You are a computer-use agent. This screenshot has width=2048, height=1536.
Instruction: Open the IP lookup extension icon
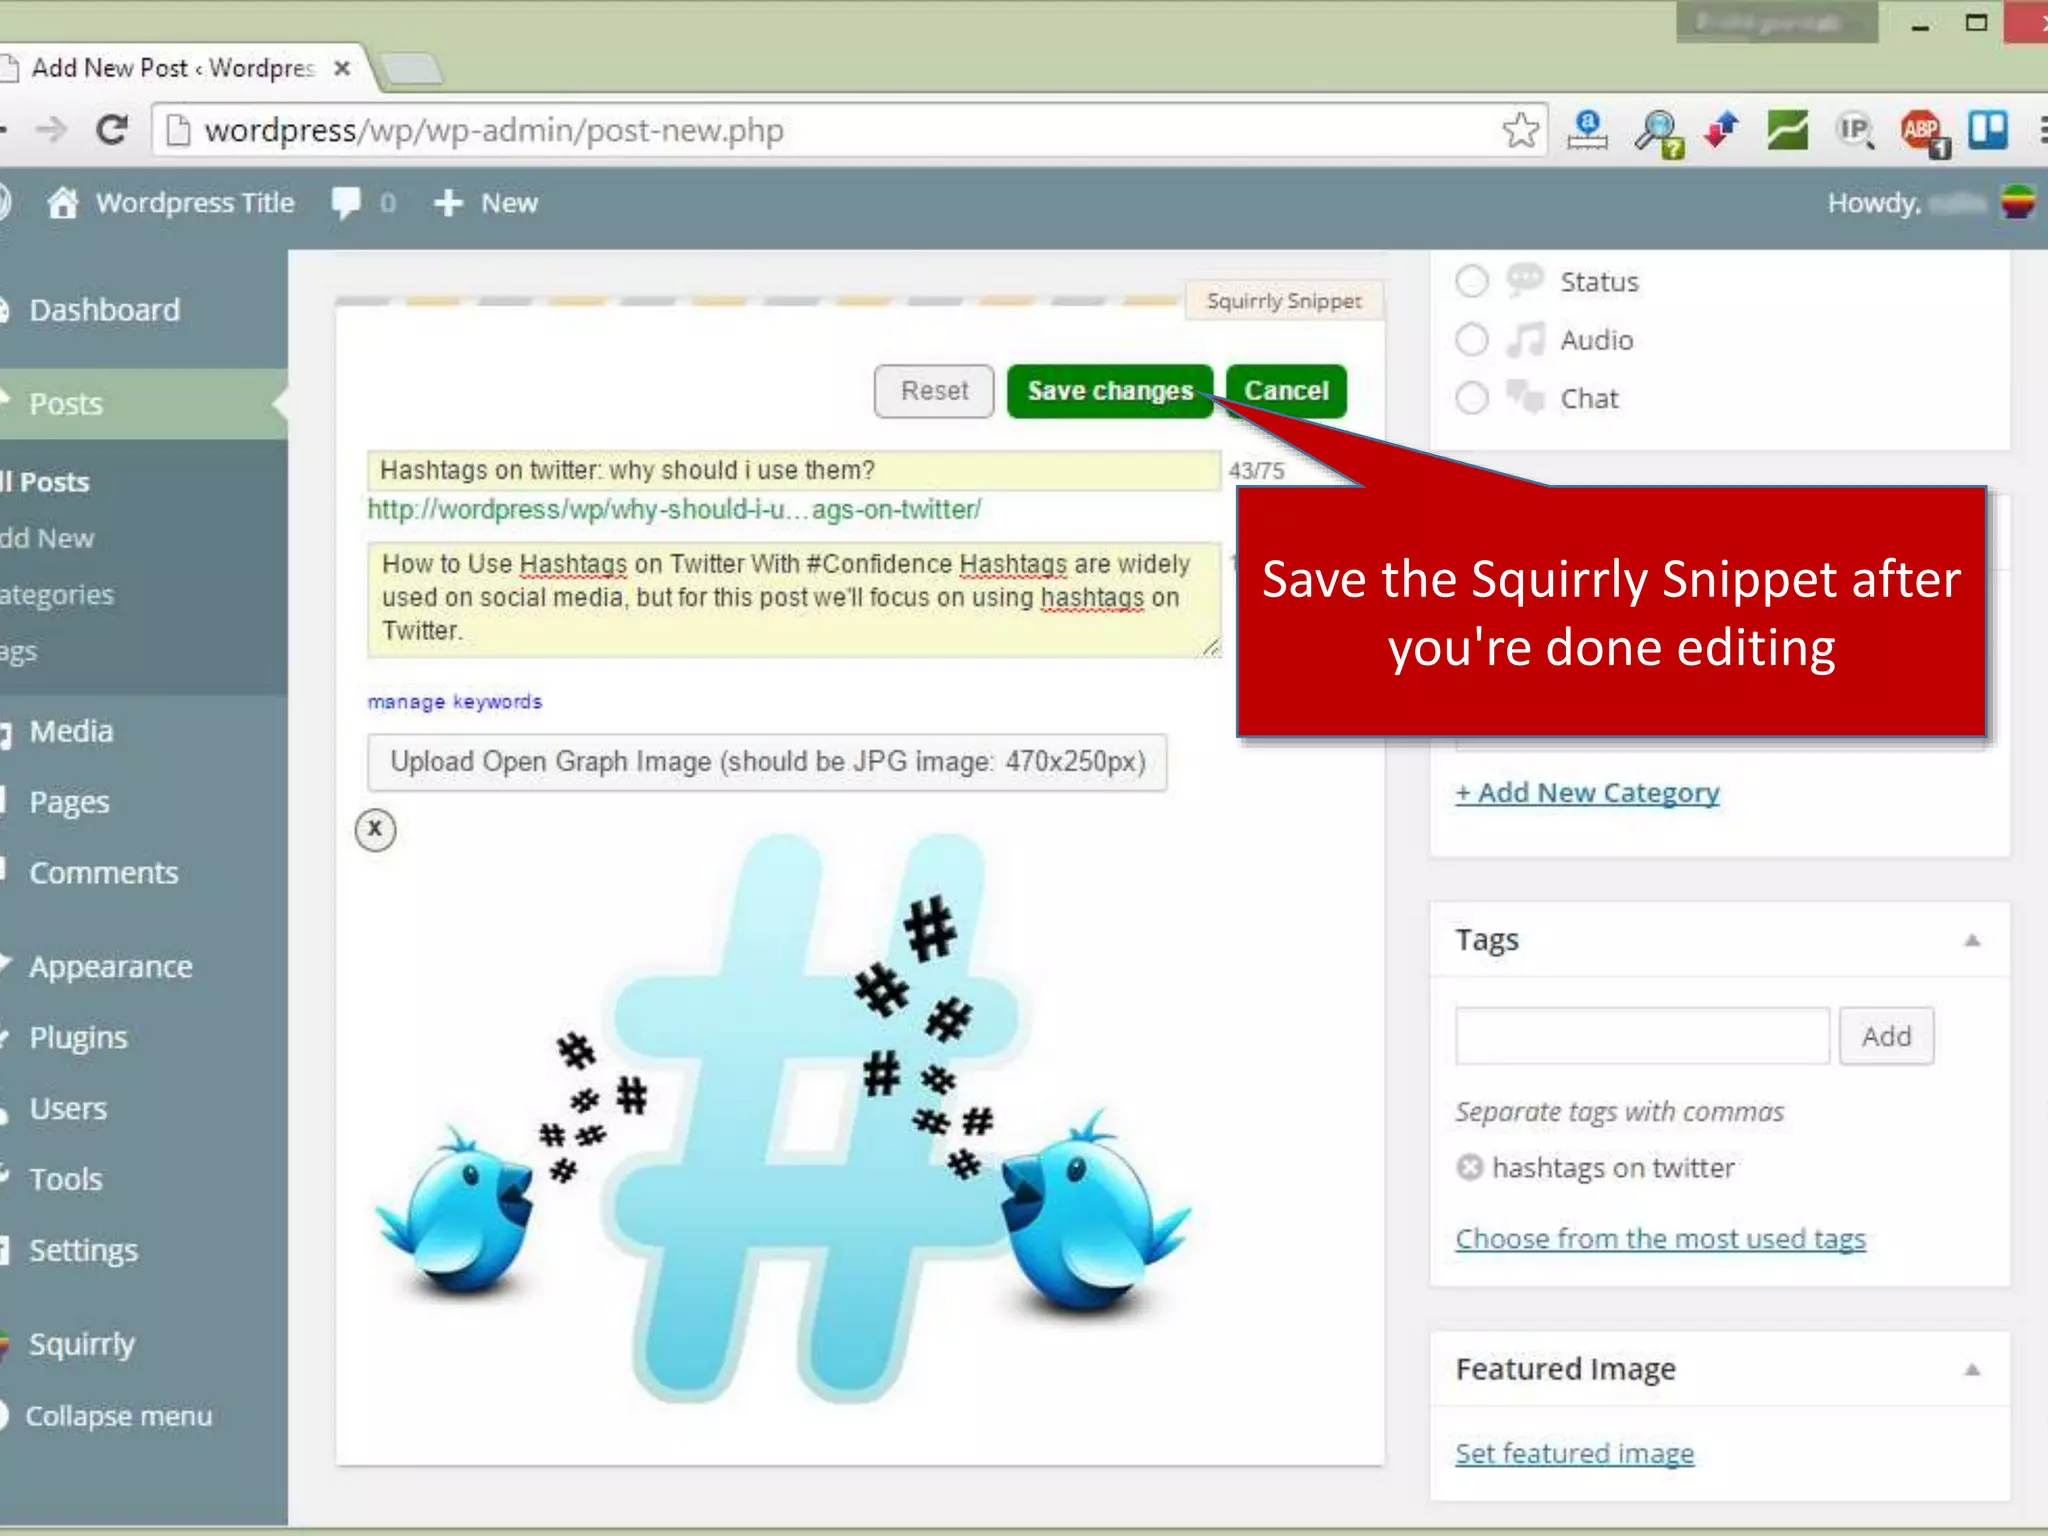[x=1855, y=130]
